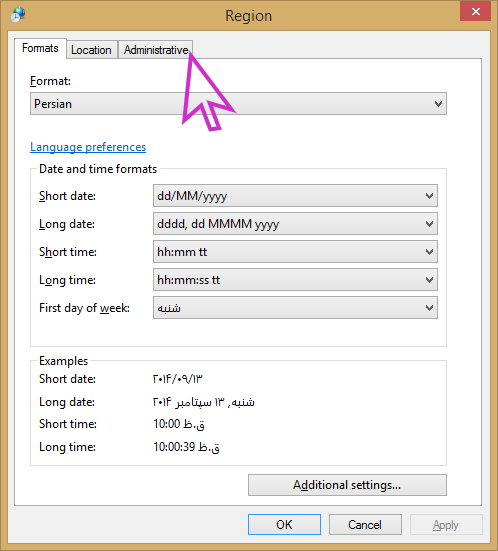498x551 pixels.
Task: Expand the Long date format dropdown
Action: point(295,223)
